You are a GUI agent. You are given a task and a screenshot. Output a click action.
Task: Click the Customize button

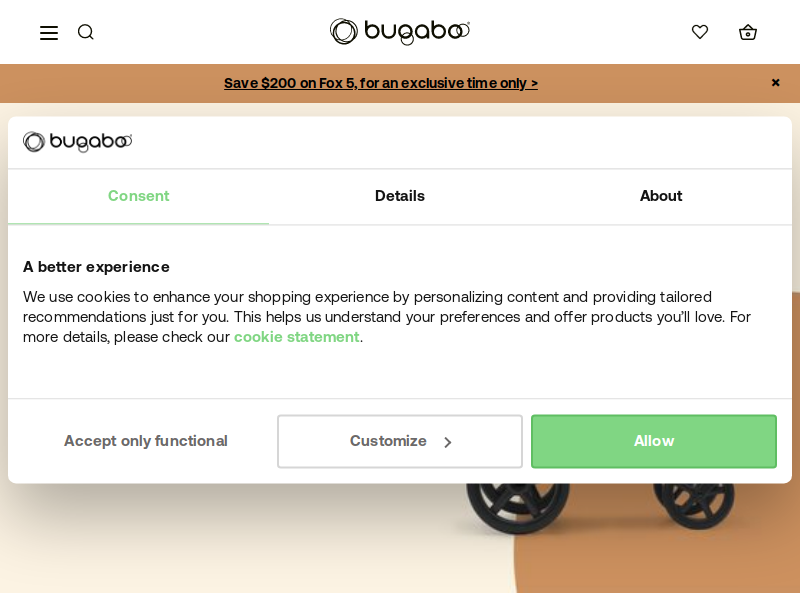(x=399, y=441)
